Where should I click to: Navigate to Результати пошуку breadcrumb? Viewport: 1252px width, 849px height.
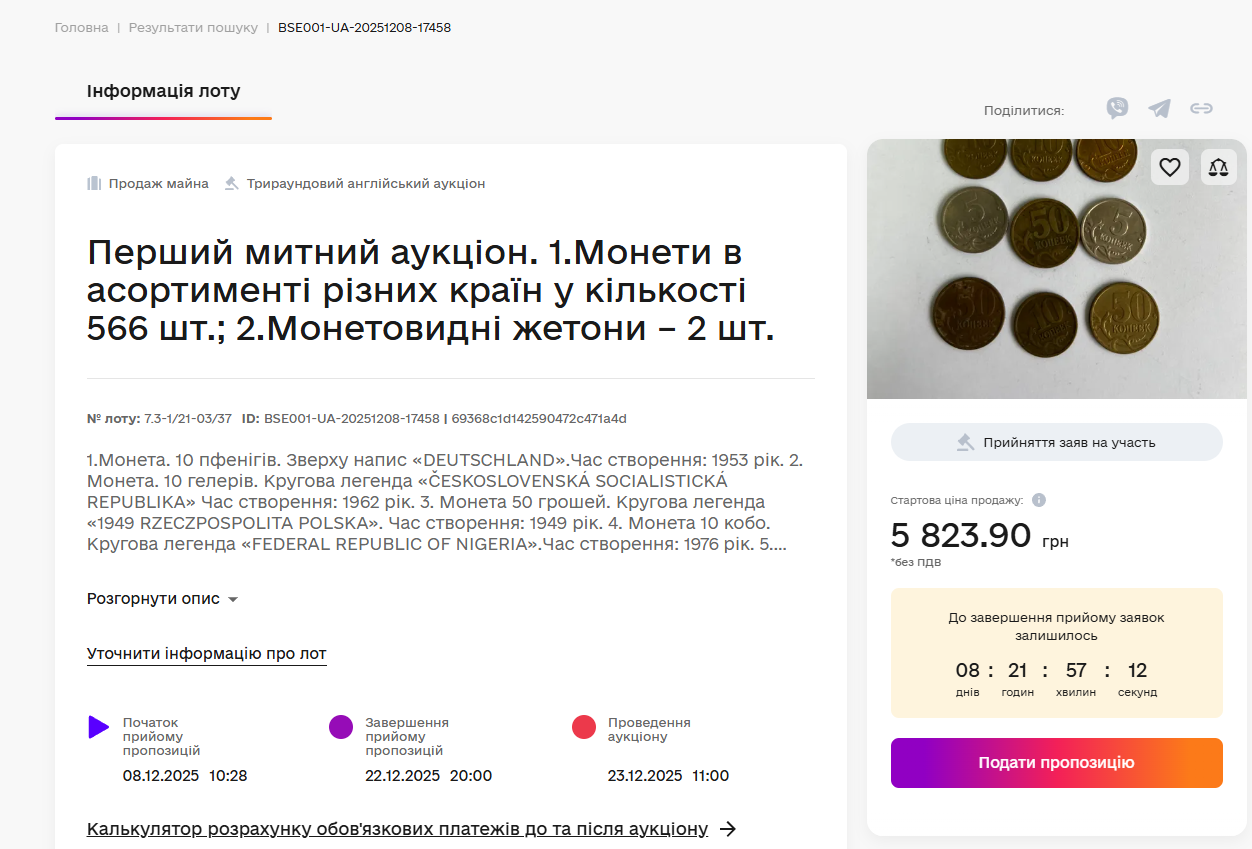193,28
